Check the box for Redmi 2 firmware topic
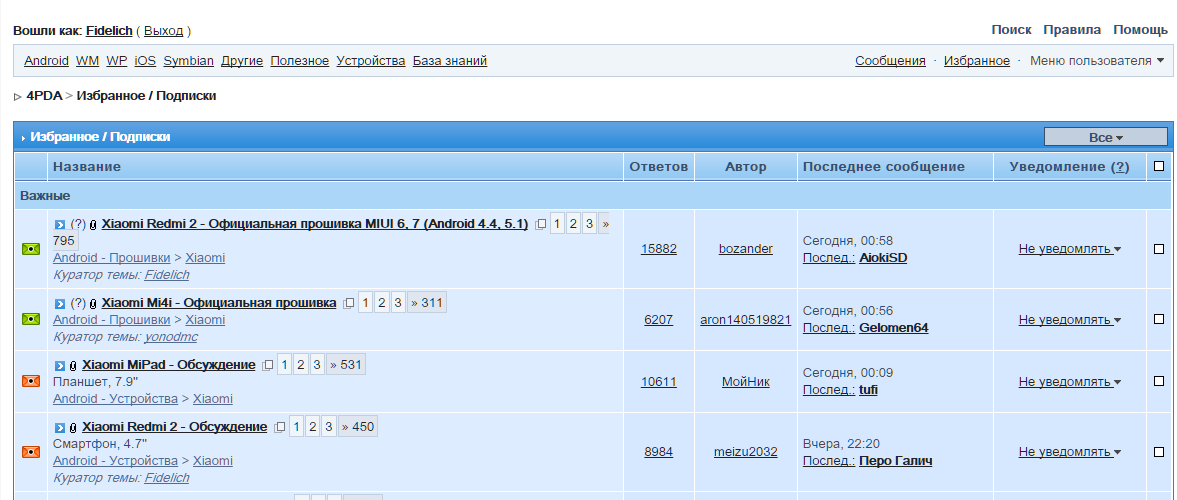1177x500 pixels. tap(1159, 249)
